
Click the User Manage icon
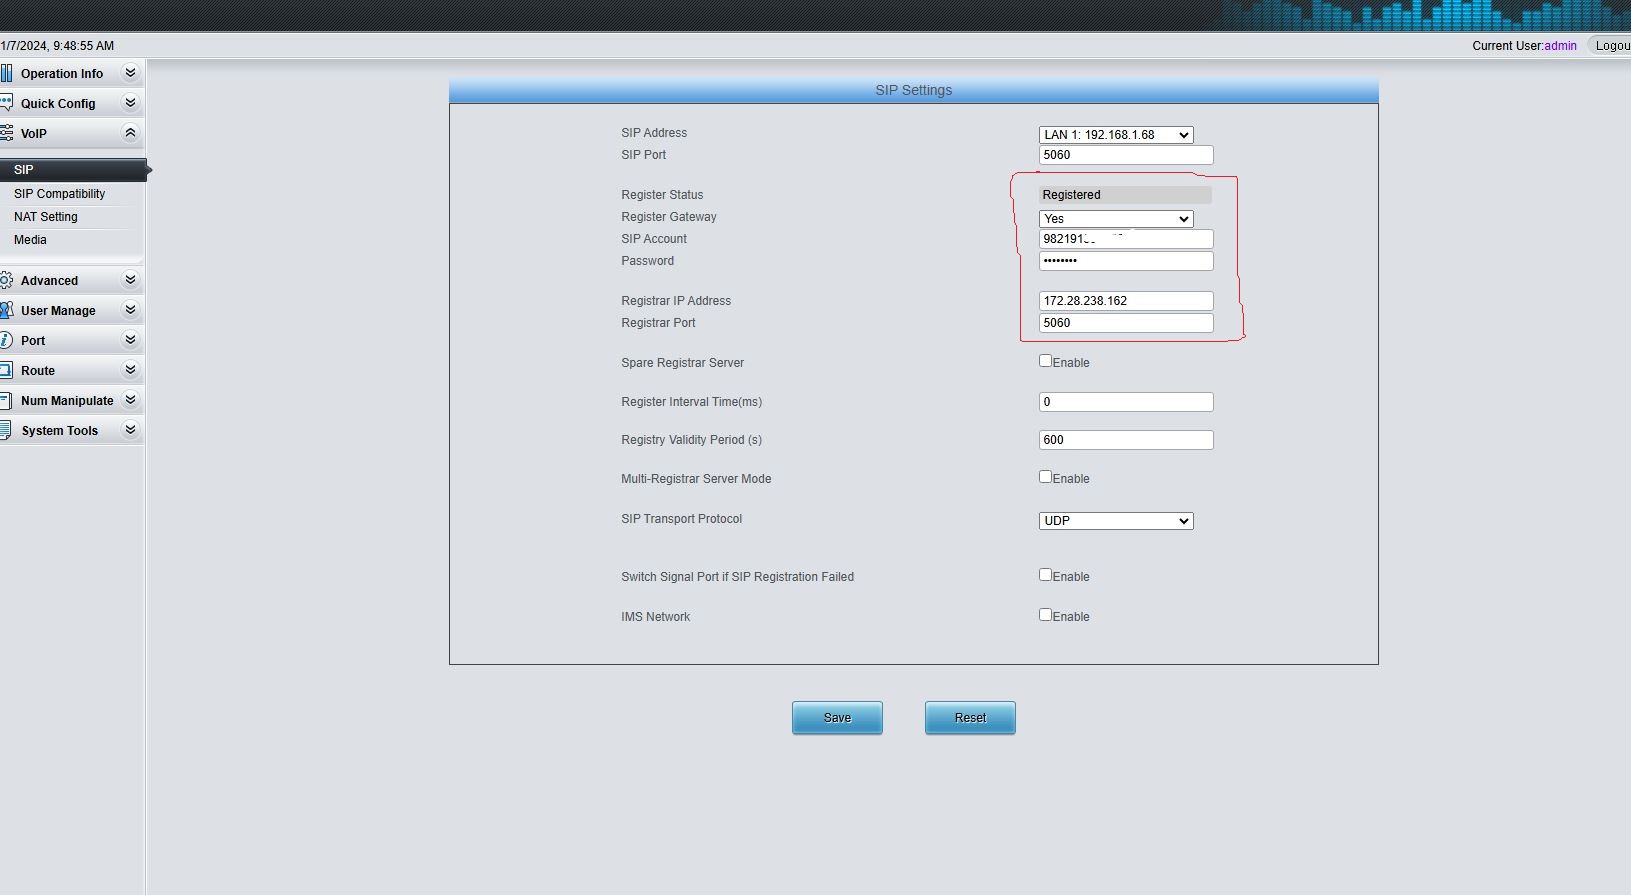(6, 310)
